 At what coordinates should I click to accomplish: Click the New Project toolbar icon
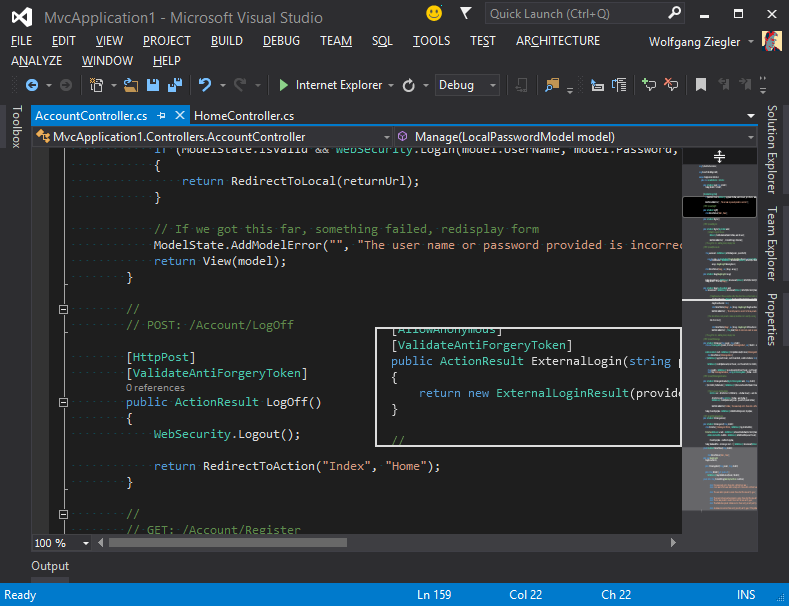point(96,85)
